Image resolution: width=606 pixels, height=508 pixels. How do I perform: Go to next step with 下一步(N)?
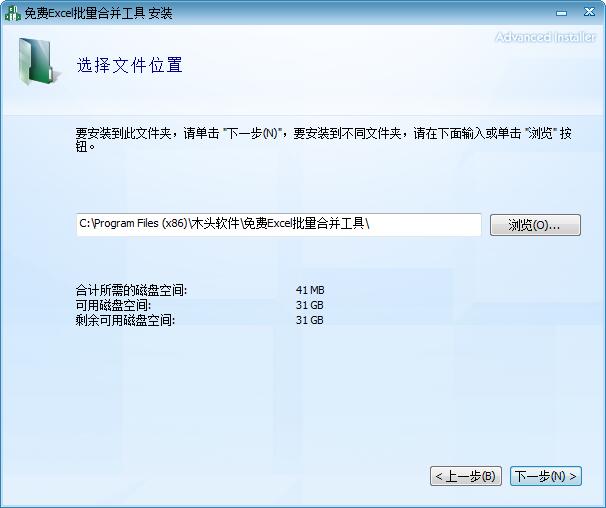click(546, 476)
